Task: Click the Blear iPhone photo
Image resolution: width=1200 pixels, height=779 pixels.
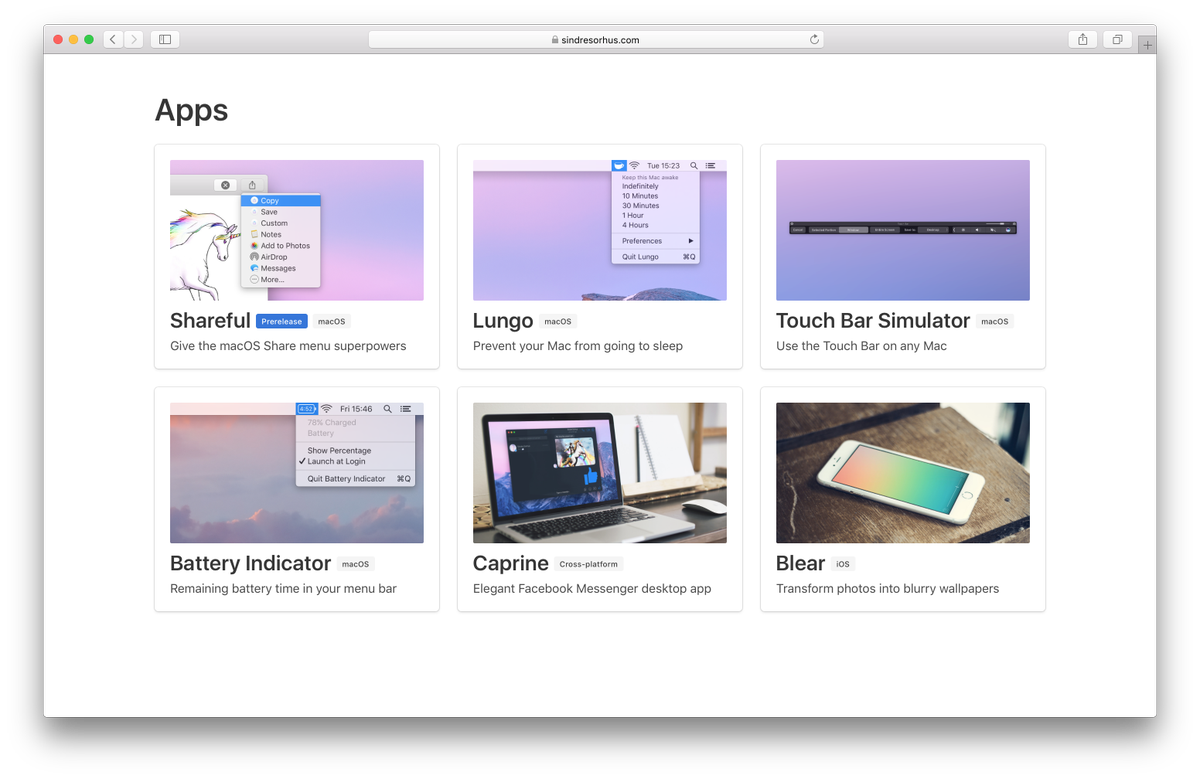Action: click(x=903, y=473)
